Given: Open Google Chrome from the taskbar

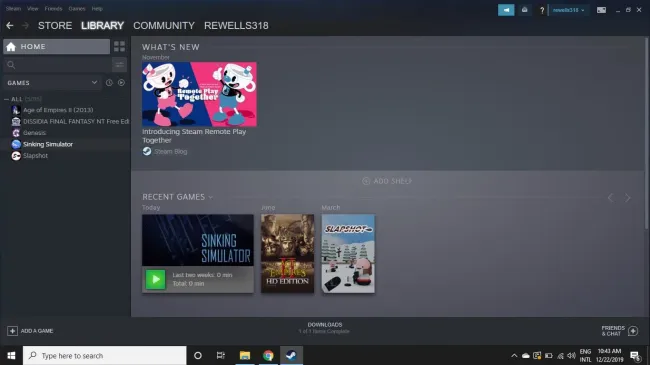Looking at the screenshot, I should click(268, 355).
